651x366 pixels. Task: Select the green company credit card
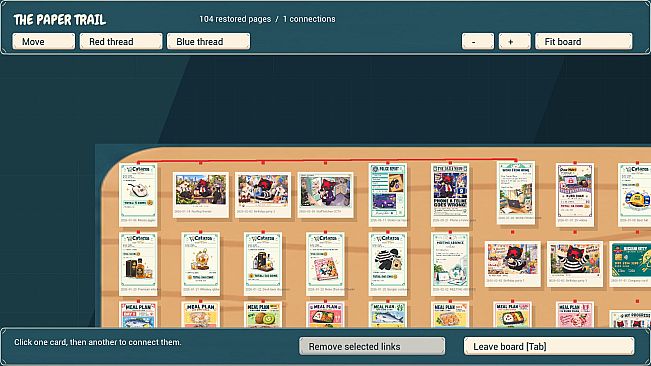point(630,264)
